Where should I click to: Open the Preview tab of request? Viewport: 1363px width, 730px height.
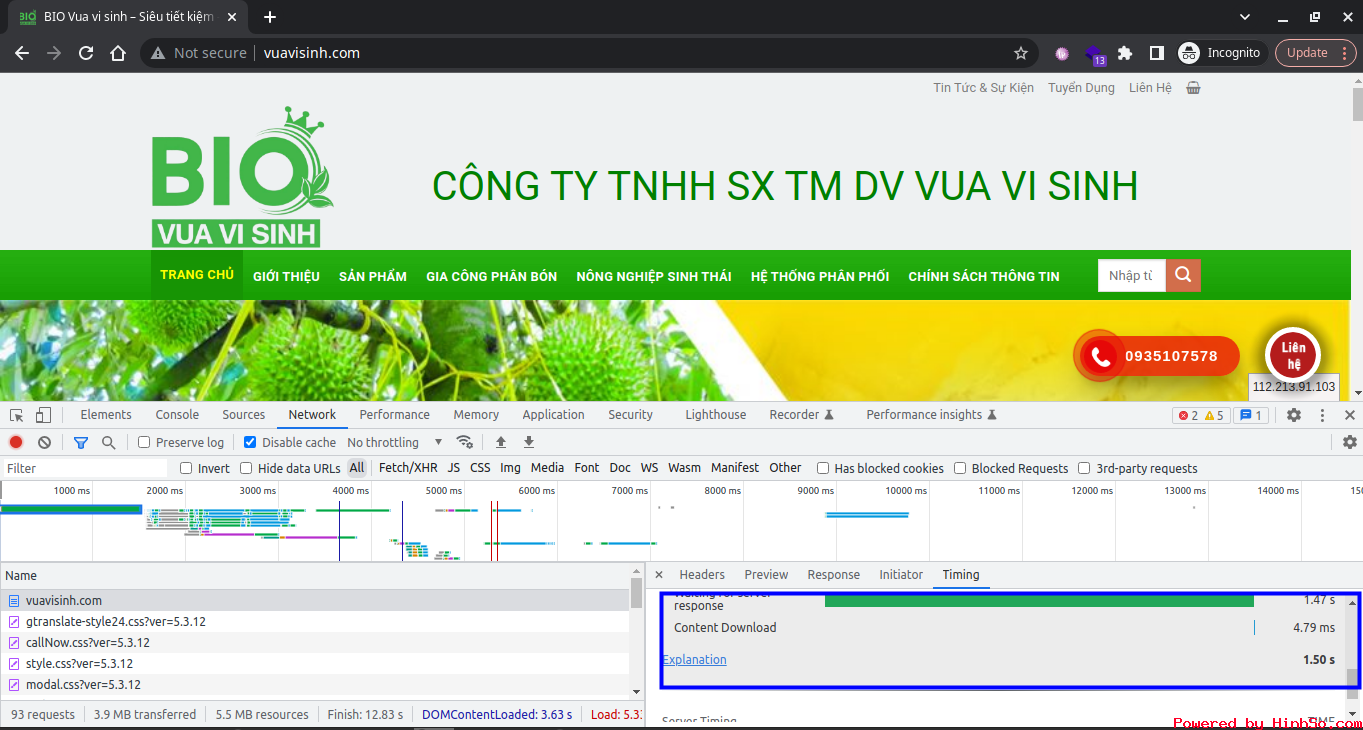766,575
